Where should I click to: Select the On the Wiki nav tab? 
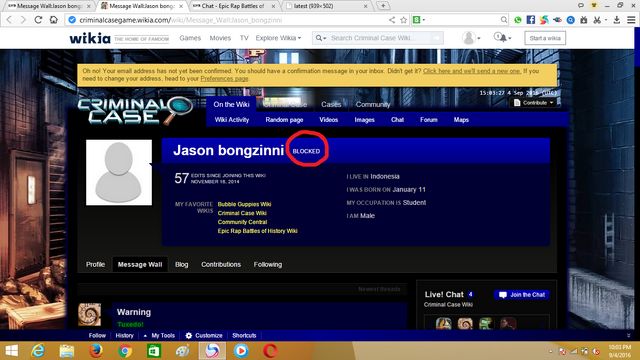point(231,104)
